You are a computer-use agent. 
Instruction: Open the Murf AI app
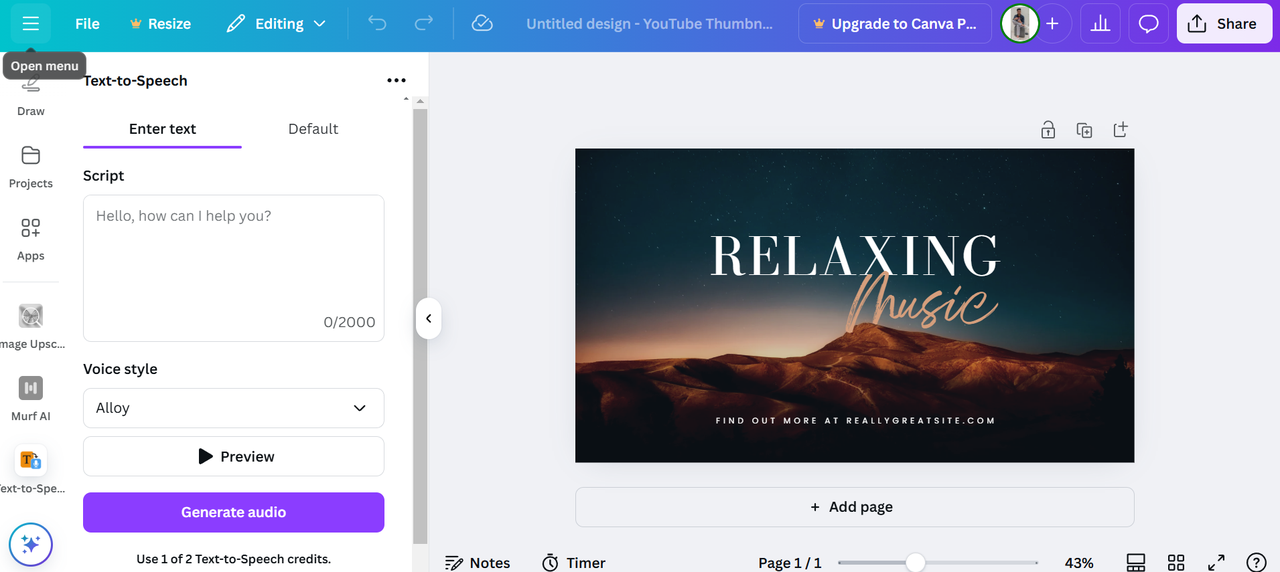pos(31,398)
